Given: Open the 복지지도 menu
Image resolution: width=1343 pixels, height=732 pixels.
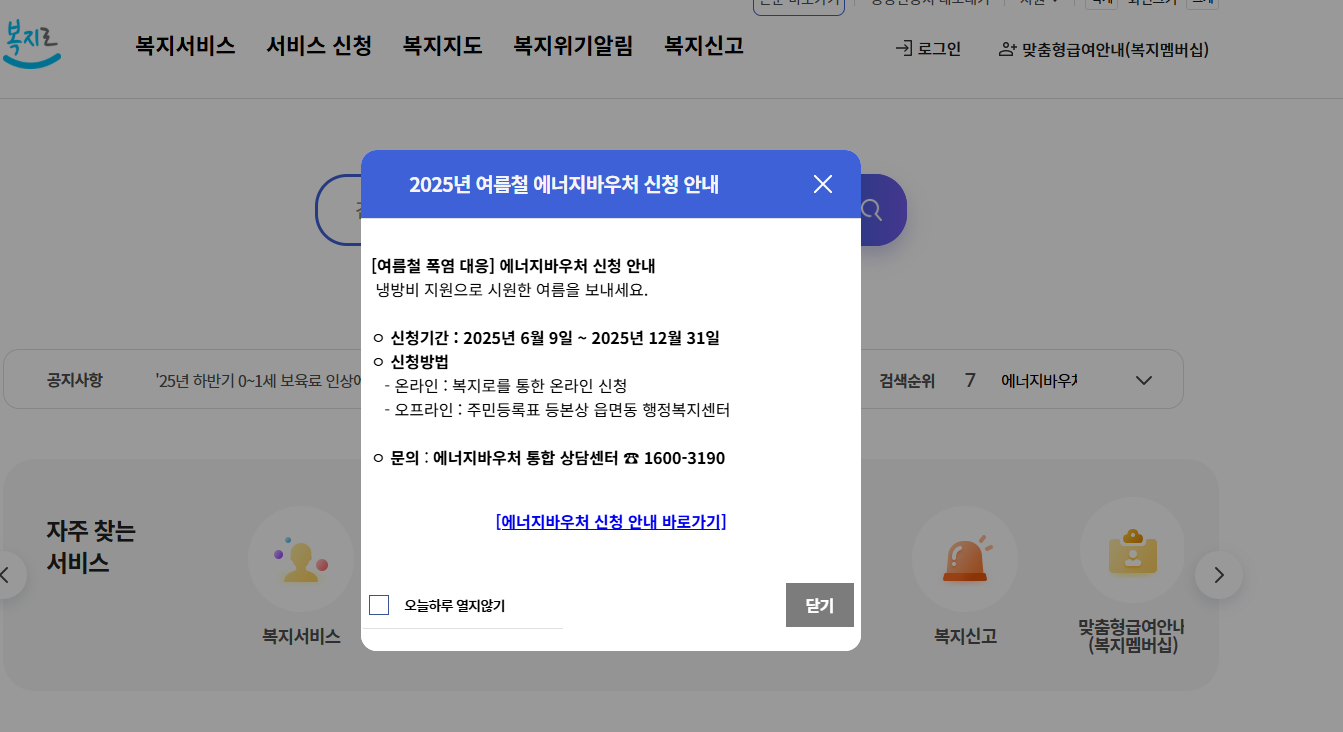Looking at the screenshot, I should 441,46.
